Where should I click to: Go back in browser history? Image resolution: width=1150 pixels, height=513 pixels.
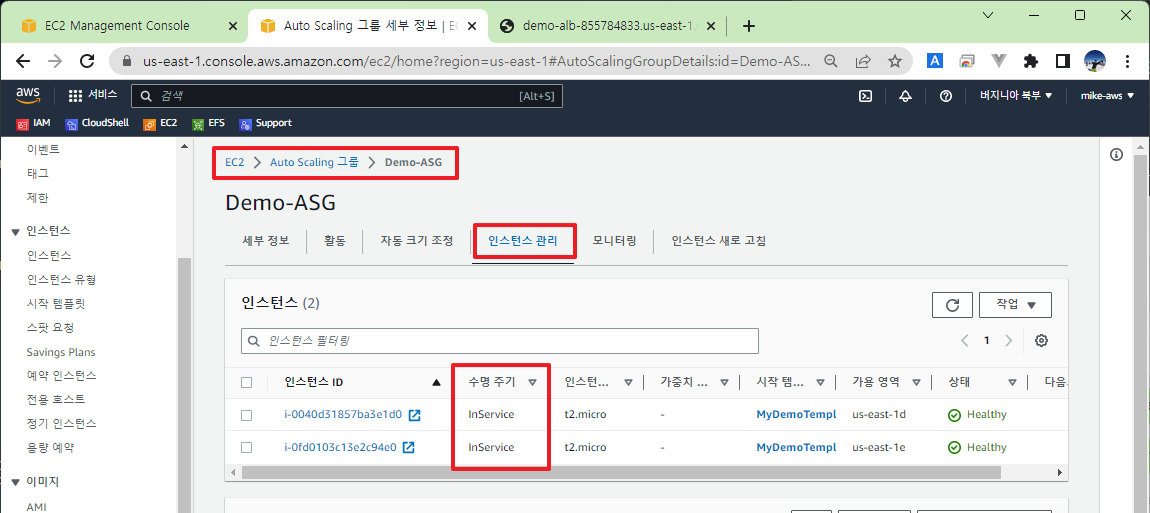23,61
